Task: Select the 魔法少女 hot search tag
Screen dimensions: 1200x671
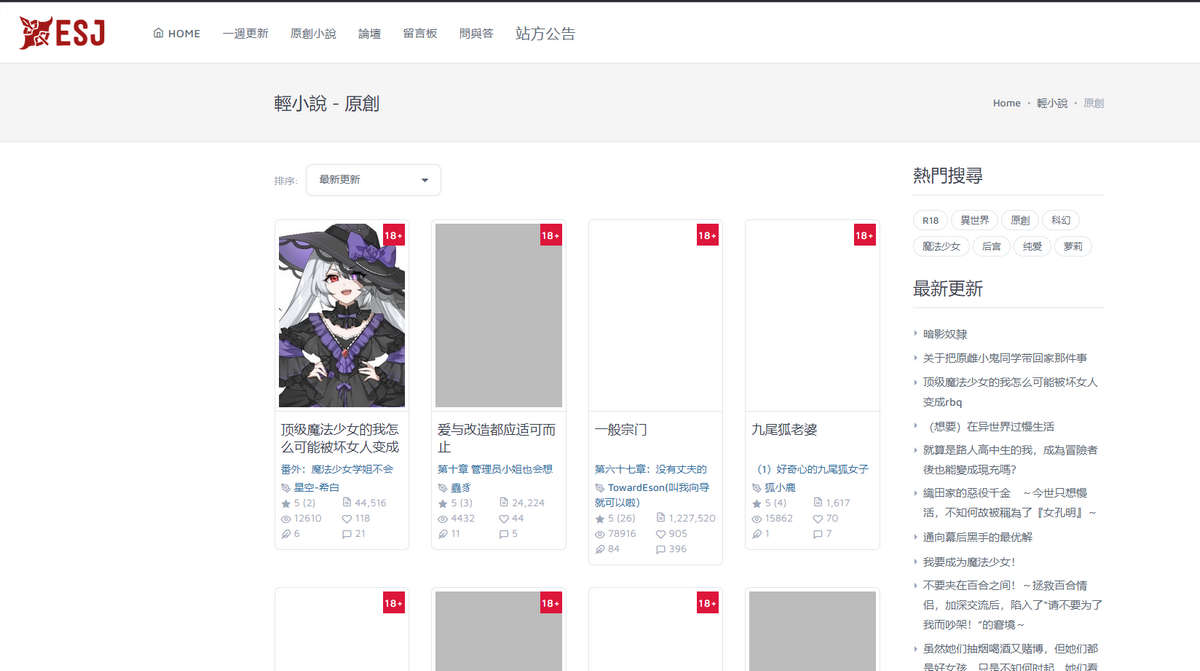Action: (x=941, y=246)
